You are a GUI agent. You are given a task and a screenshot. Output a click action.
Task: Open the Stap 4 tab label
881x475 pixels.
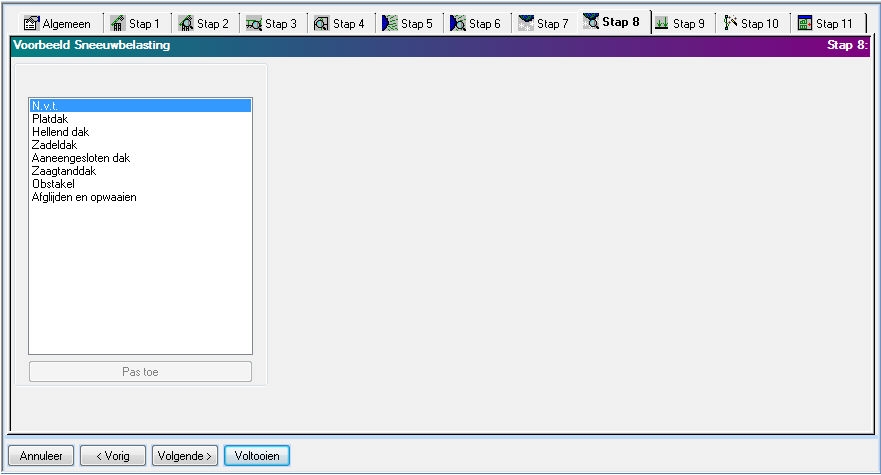coord(349,24)
